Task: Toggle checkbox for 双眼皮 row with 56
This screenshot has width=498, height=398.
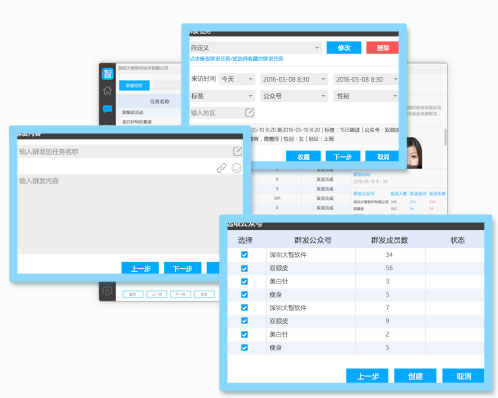Action: (244, 268)
